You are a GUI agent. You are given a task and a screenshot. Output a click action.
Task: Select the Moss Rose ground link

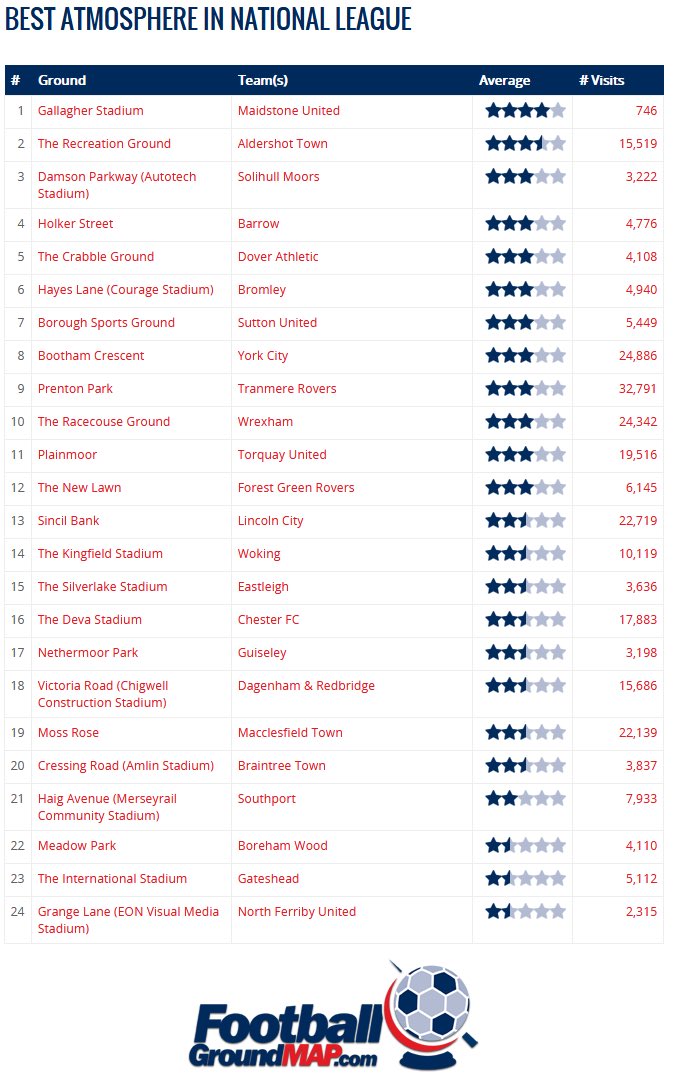(68, 733)
